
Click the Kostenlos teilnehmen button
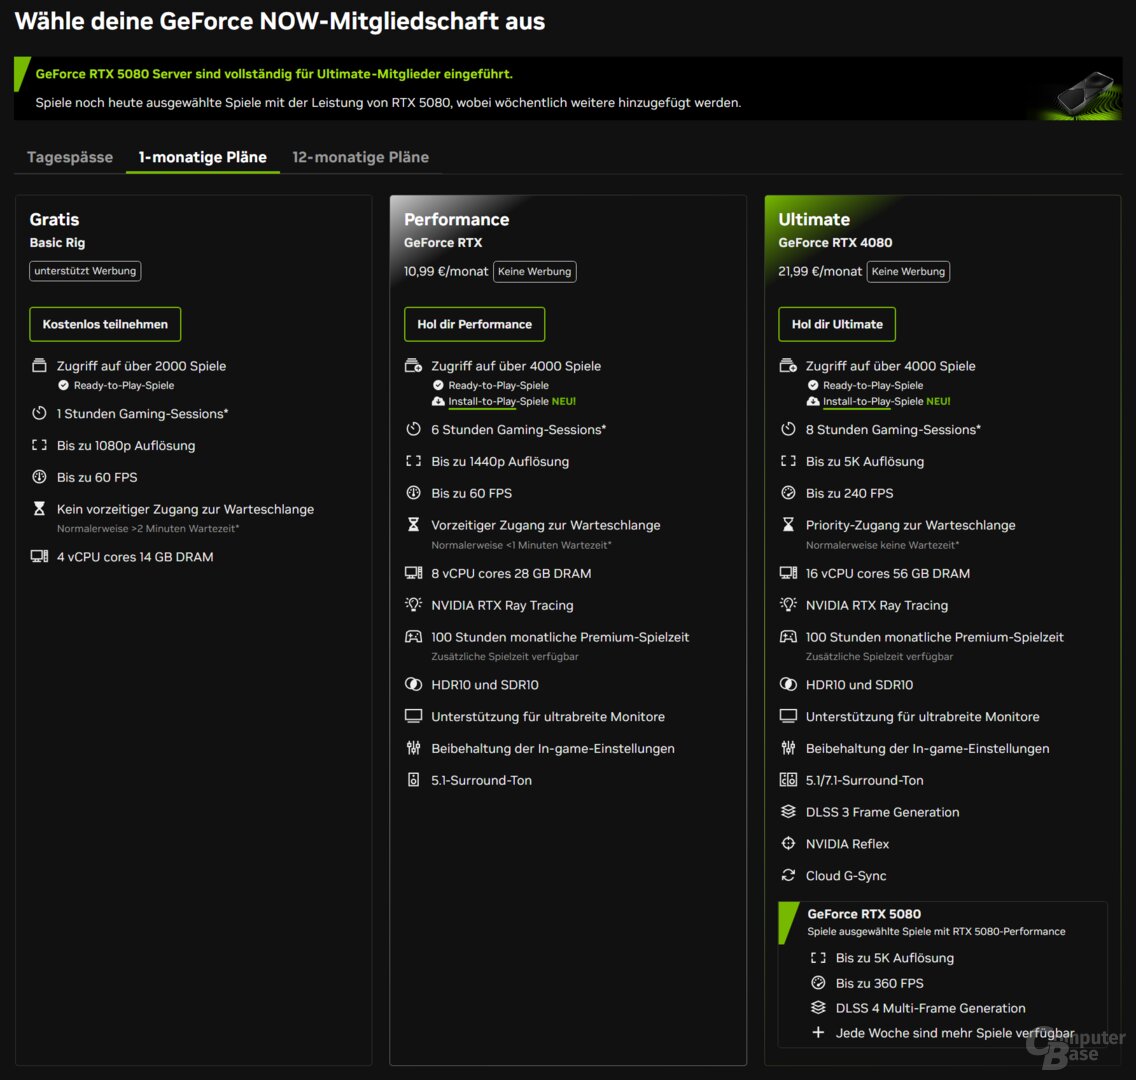(x=105, y=324)
